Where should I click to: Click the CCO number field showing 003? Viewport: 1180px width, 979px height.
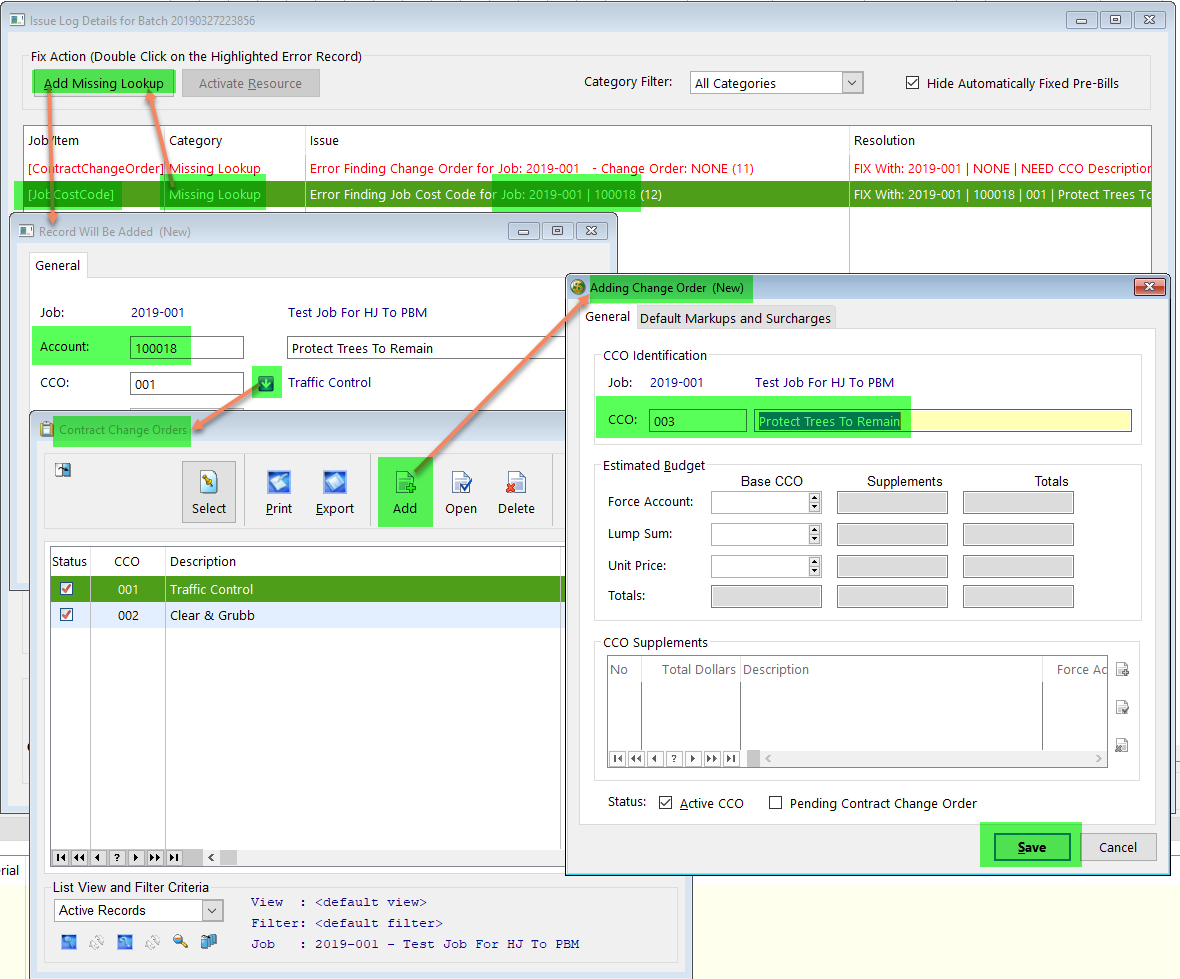(x=698, y=421)
